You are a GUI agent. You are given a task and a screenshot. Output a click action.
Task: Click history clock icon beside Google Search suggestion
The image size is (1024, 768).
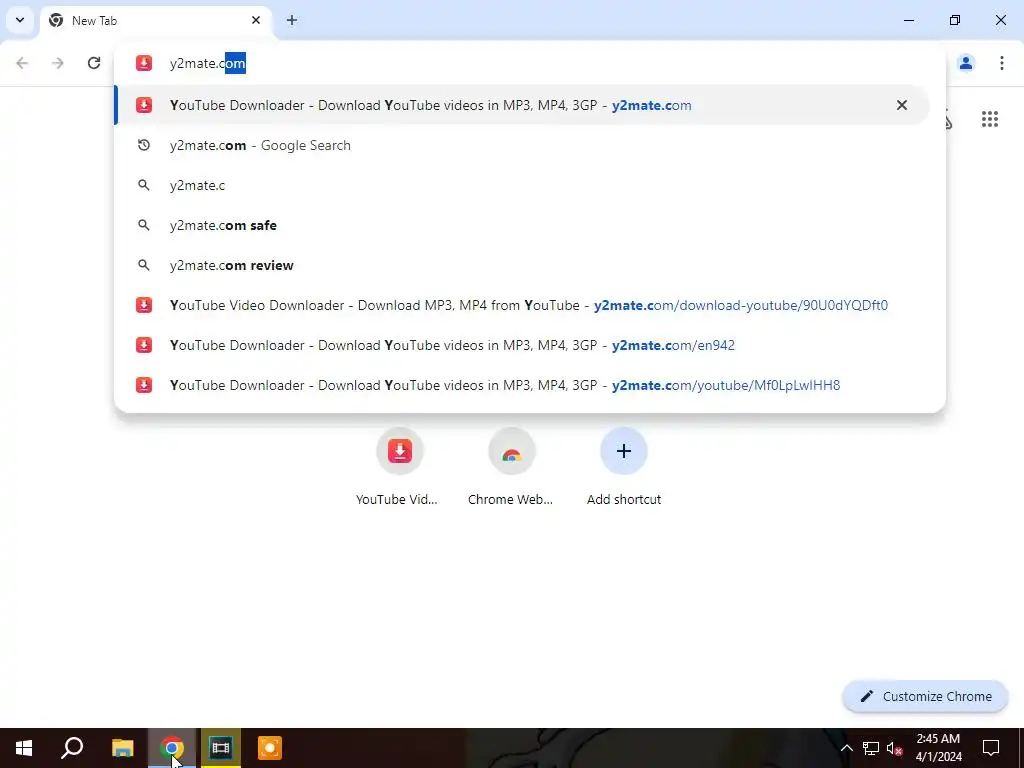144,145
